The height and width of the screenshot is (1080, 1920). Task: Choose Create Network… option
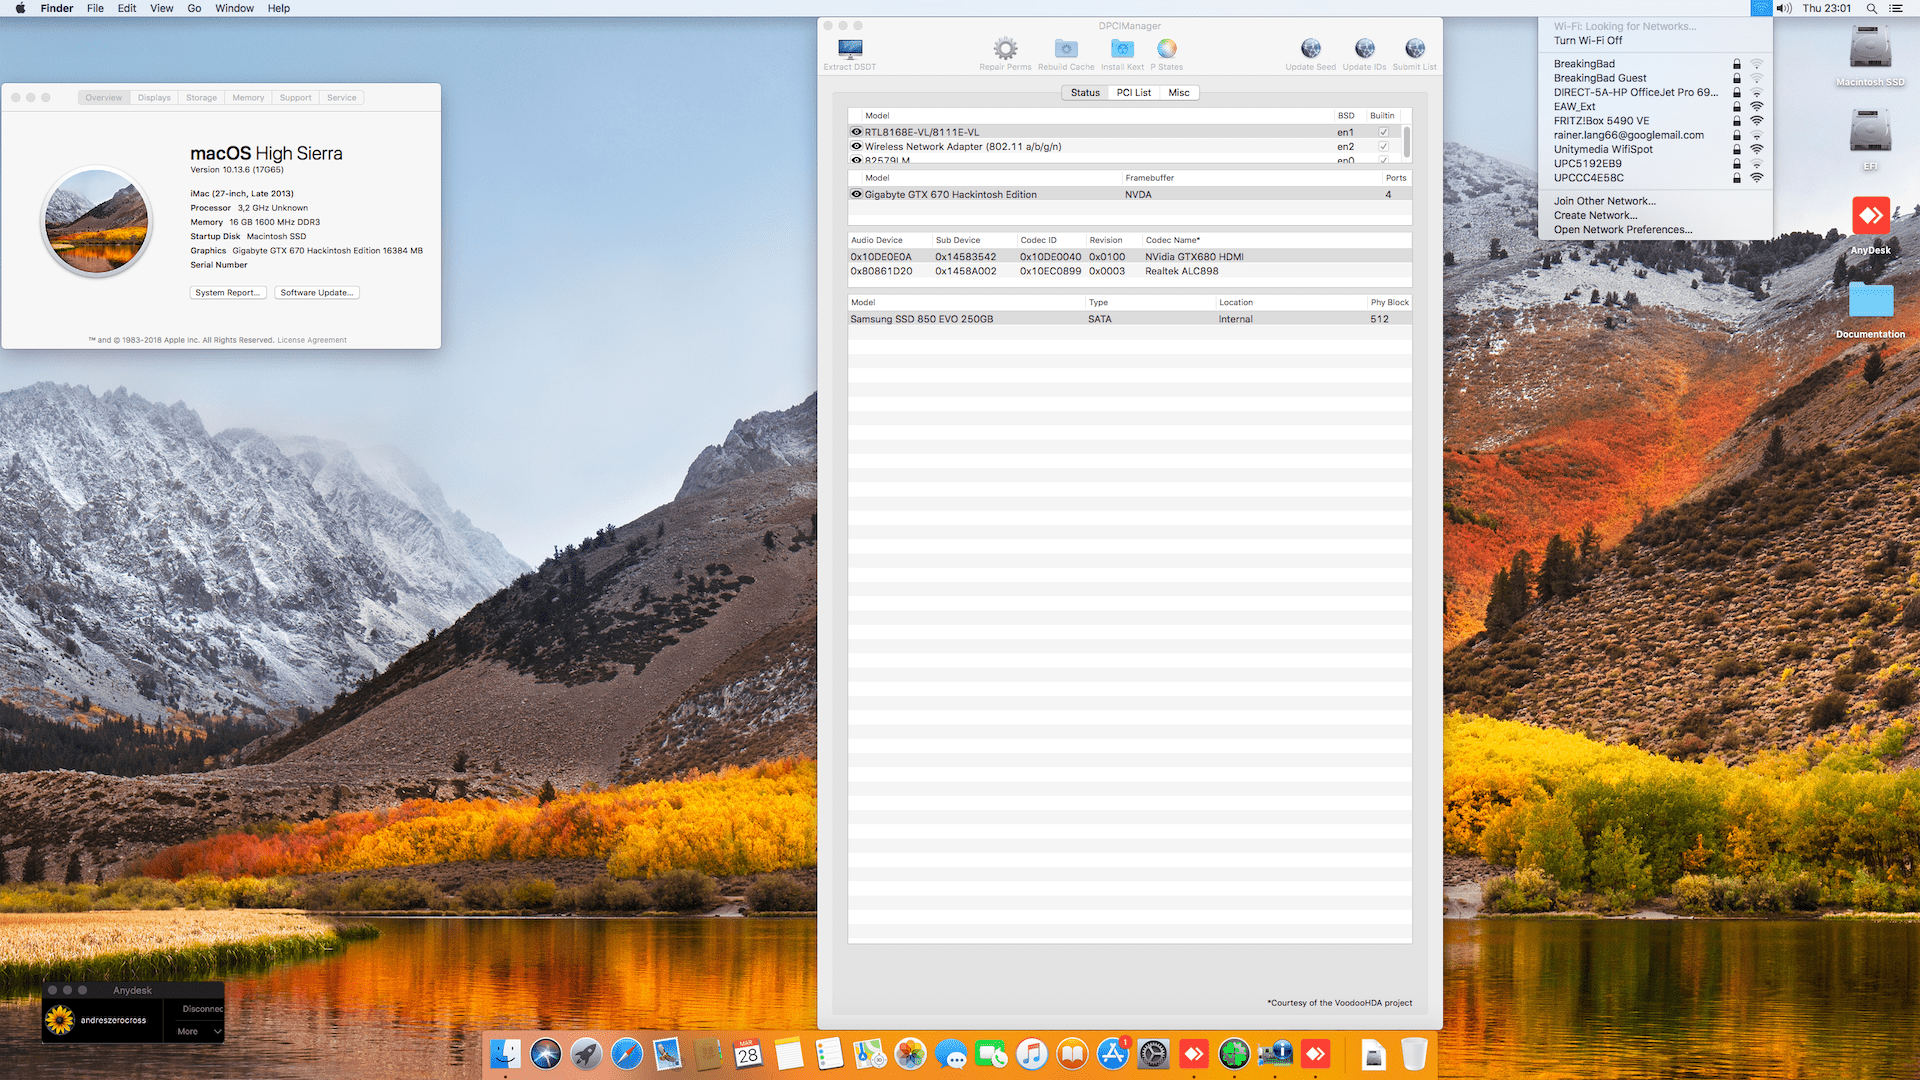(1655, 215)
